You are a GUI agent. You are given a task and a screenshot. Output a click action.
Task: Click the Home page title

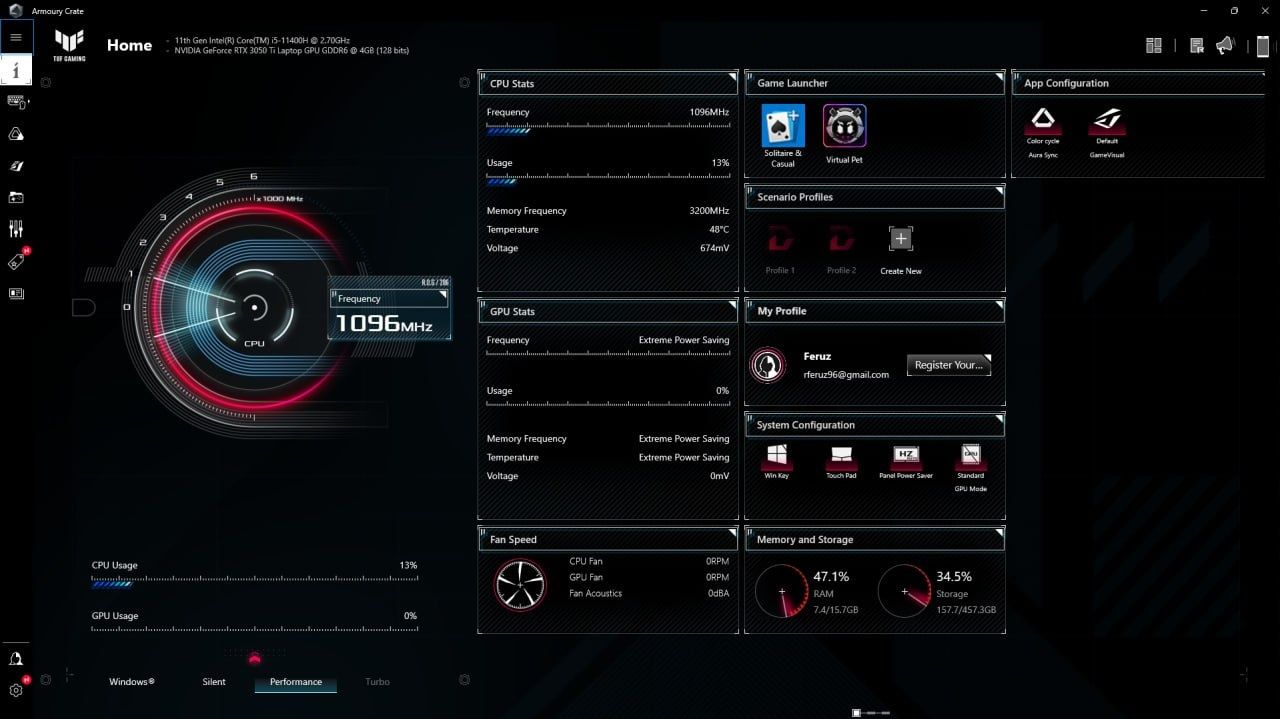pyautogui.click(x=130, y=45)
